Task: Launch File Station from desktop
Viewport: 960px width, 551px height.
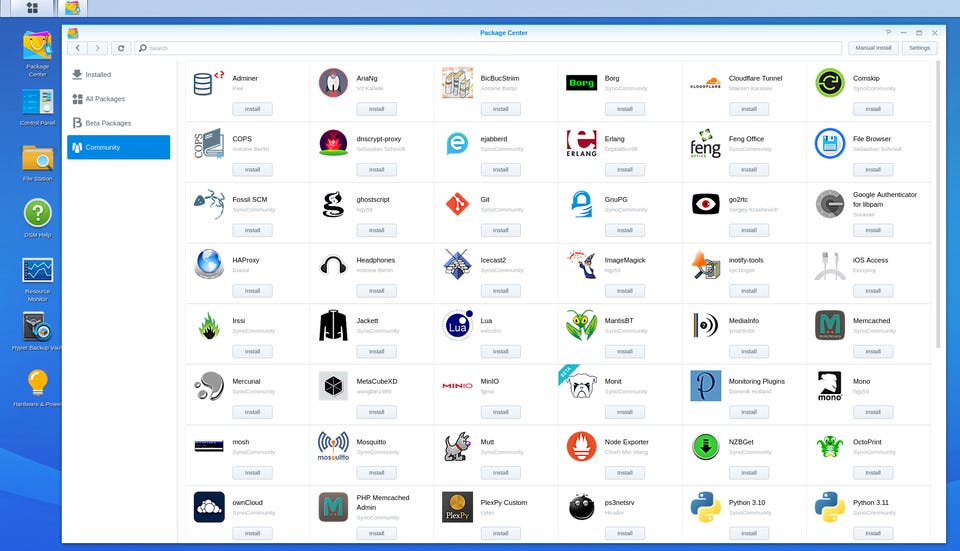Action: pos(37,163)
